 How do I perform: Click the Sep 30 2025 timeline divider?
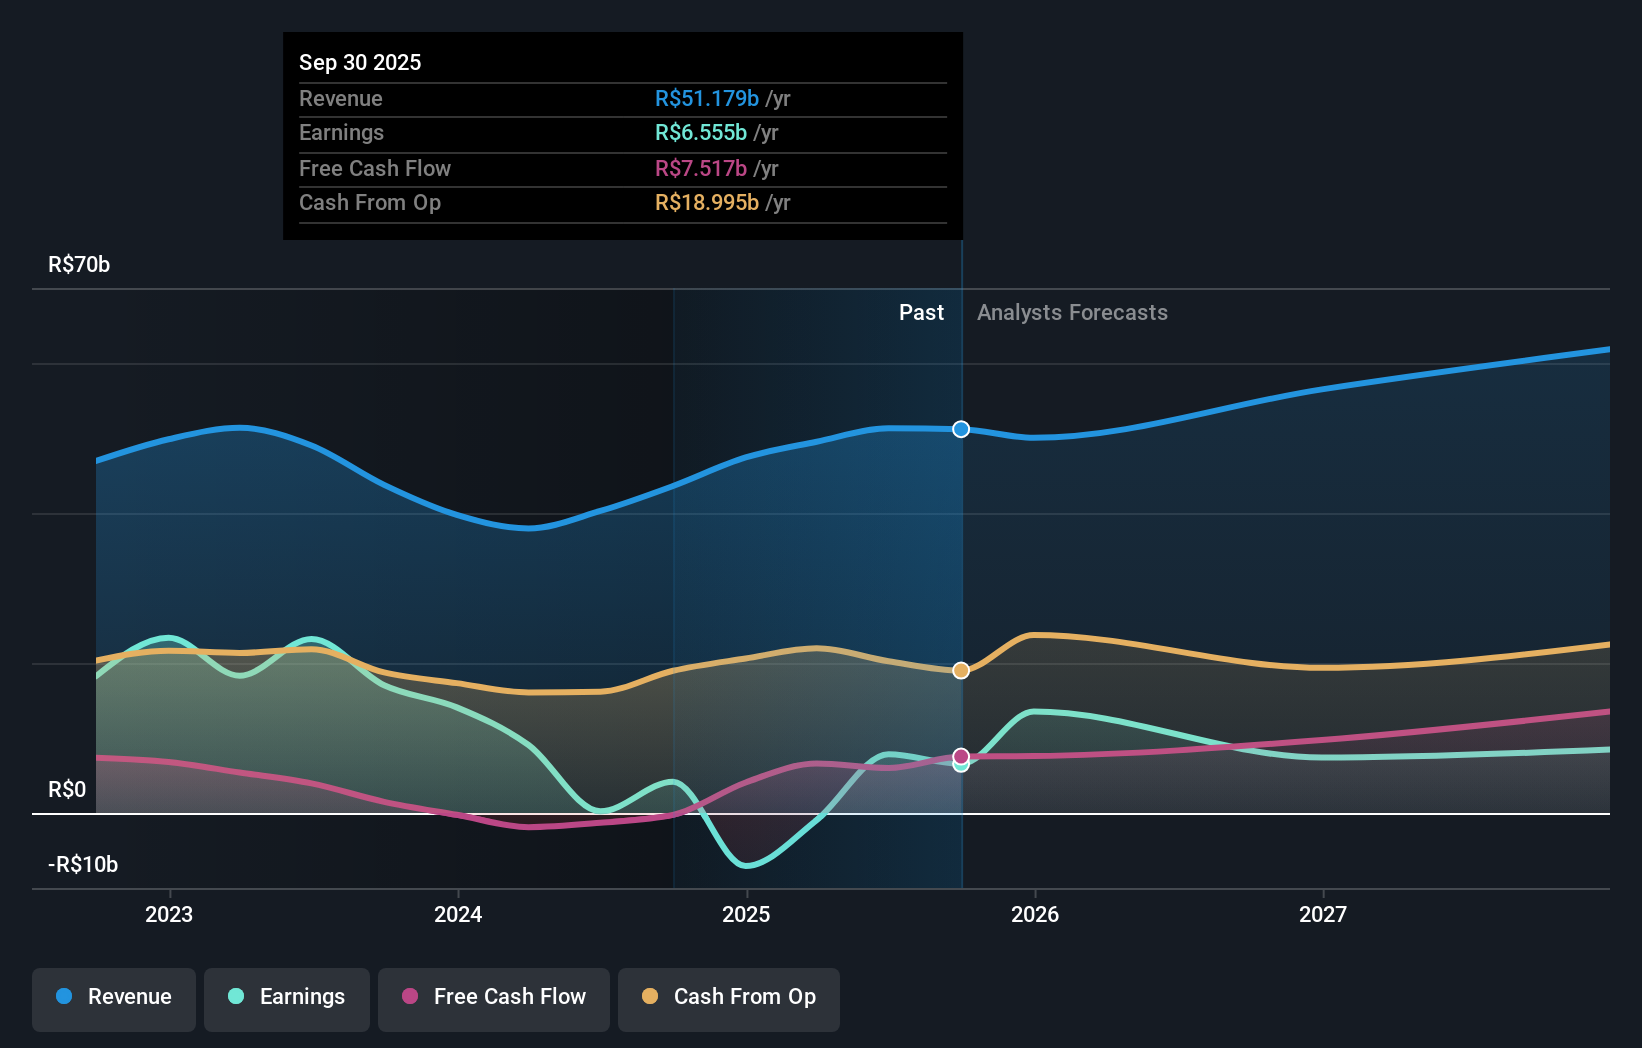[961, 560]
